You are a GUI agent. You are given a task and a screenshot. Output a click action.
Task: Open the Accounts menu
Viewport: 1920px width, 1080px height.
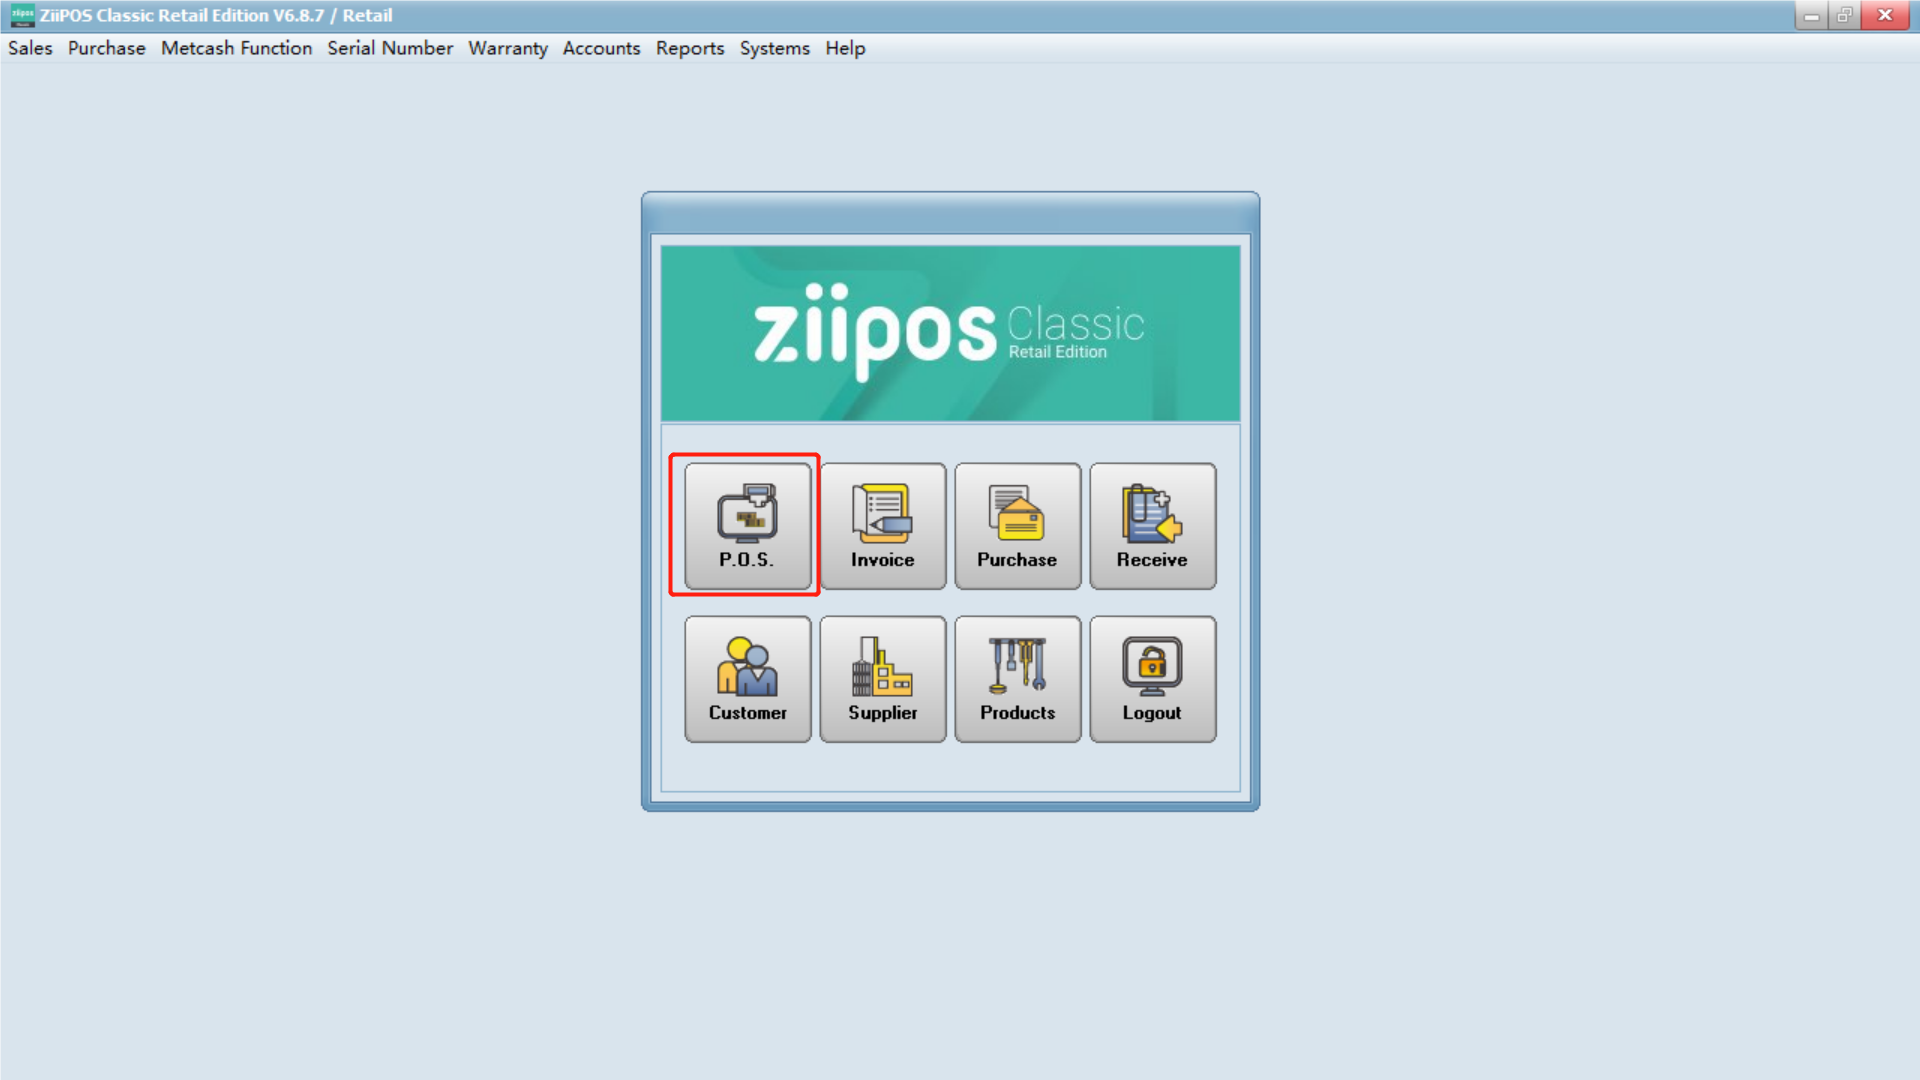601,48
